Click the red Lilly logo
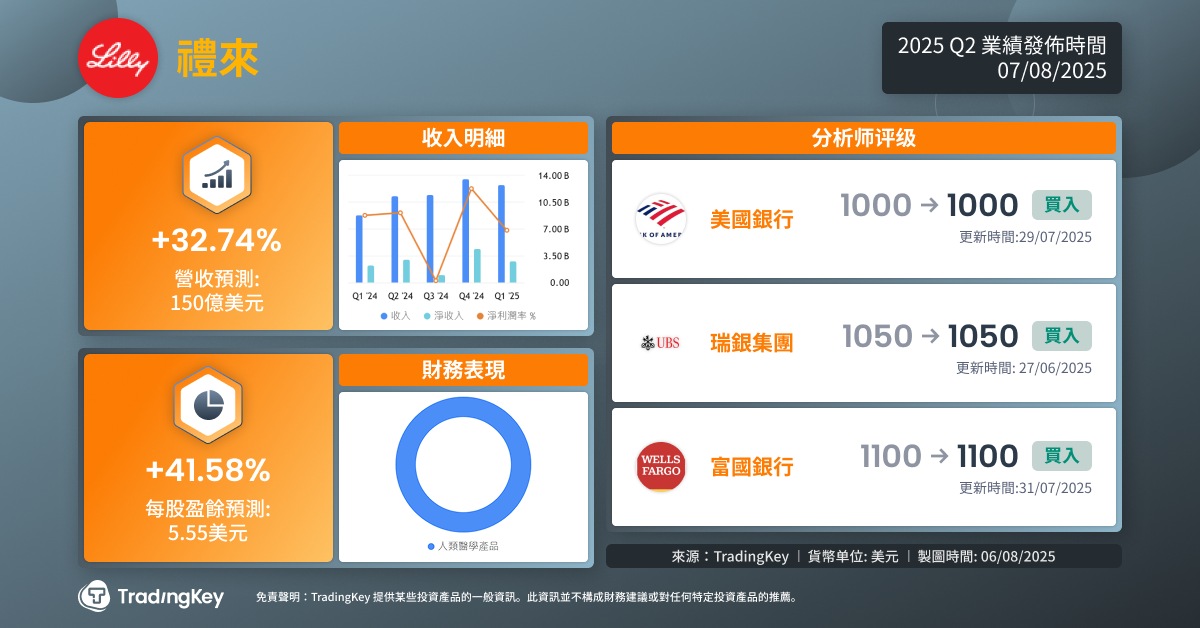1200x628 pixels. (x=119, y=59)
